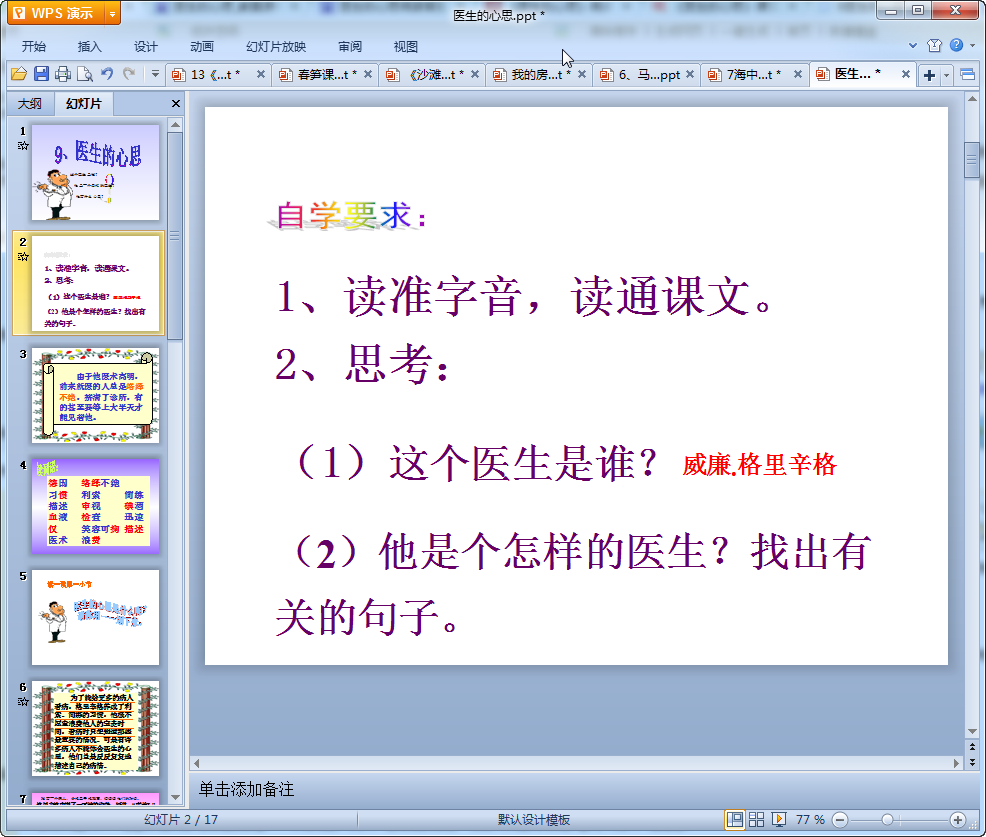Open the WPS 演示 application menu dropdown

pyautogui.click(x=112, y=13)
